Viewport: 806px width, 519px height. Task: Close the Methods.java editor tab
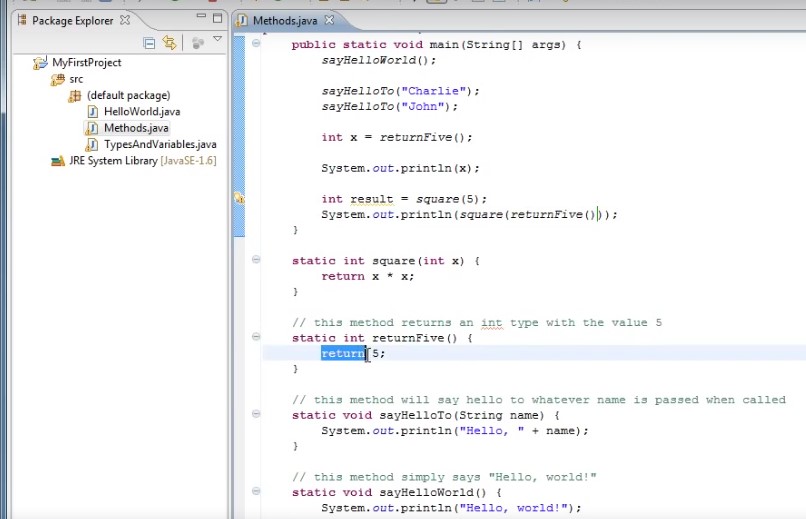pyautogui.click(x=329, y=20)
